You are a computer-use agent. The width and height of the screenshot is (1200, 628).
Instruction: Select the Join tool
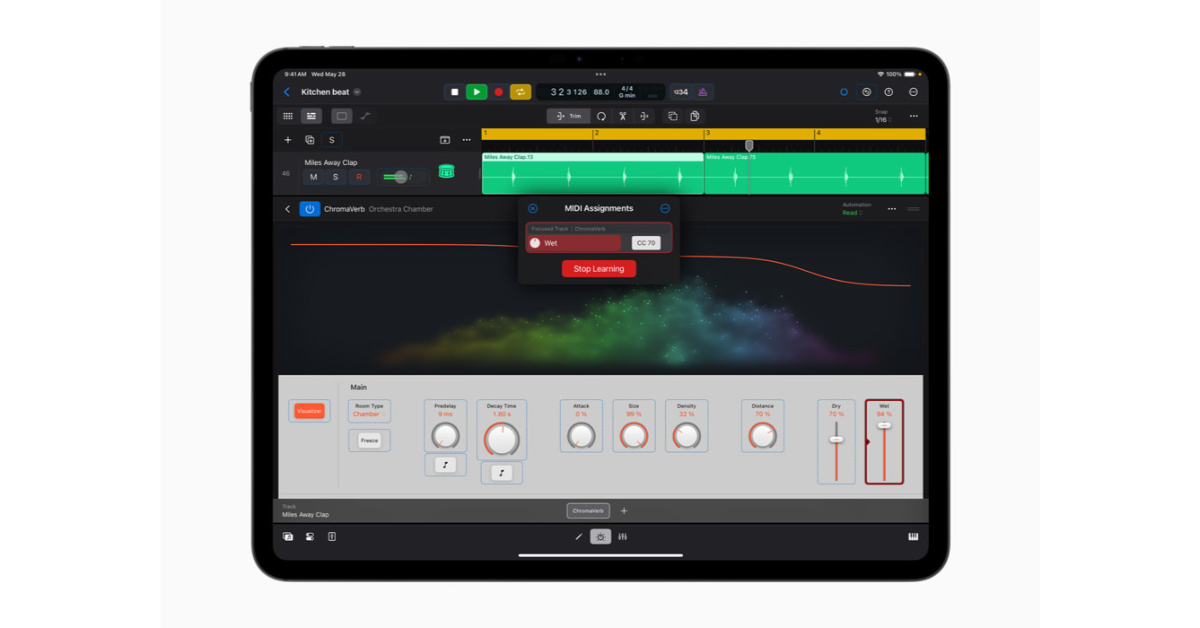tap(644, 116)
